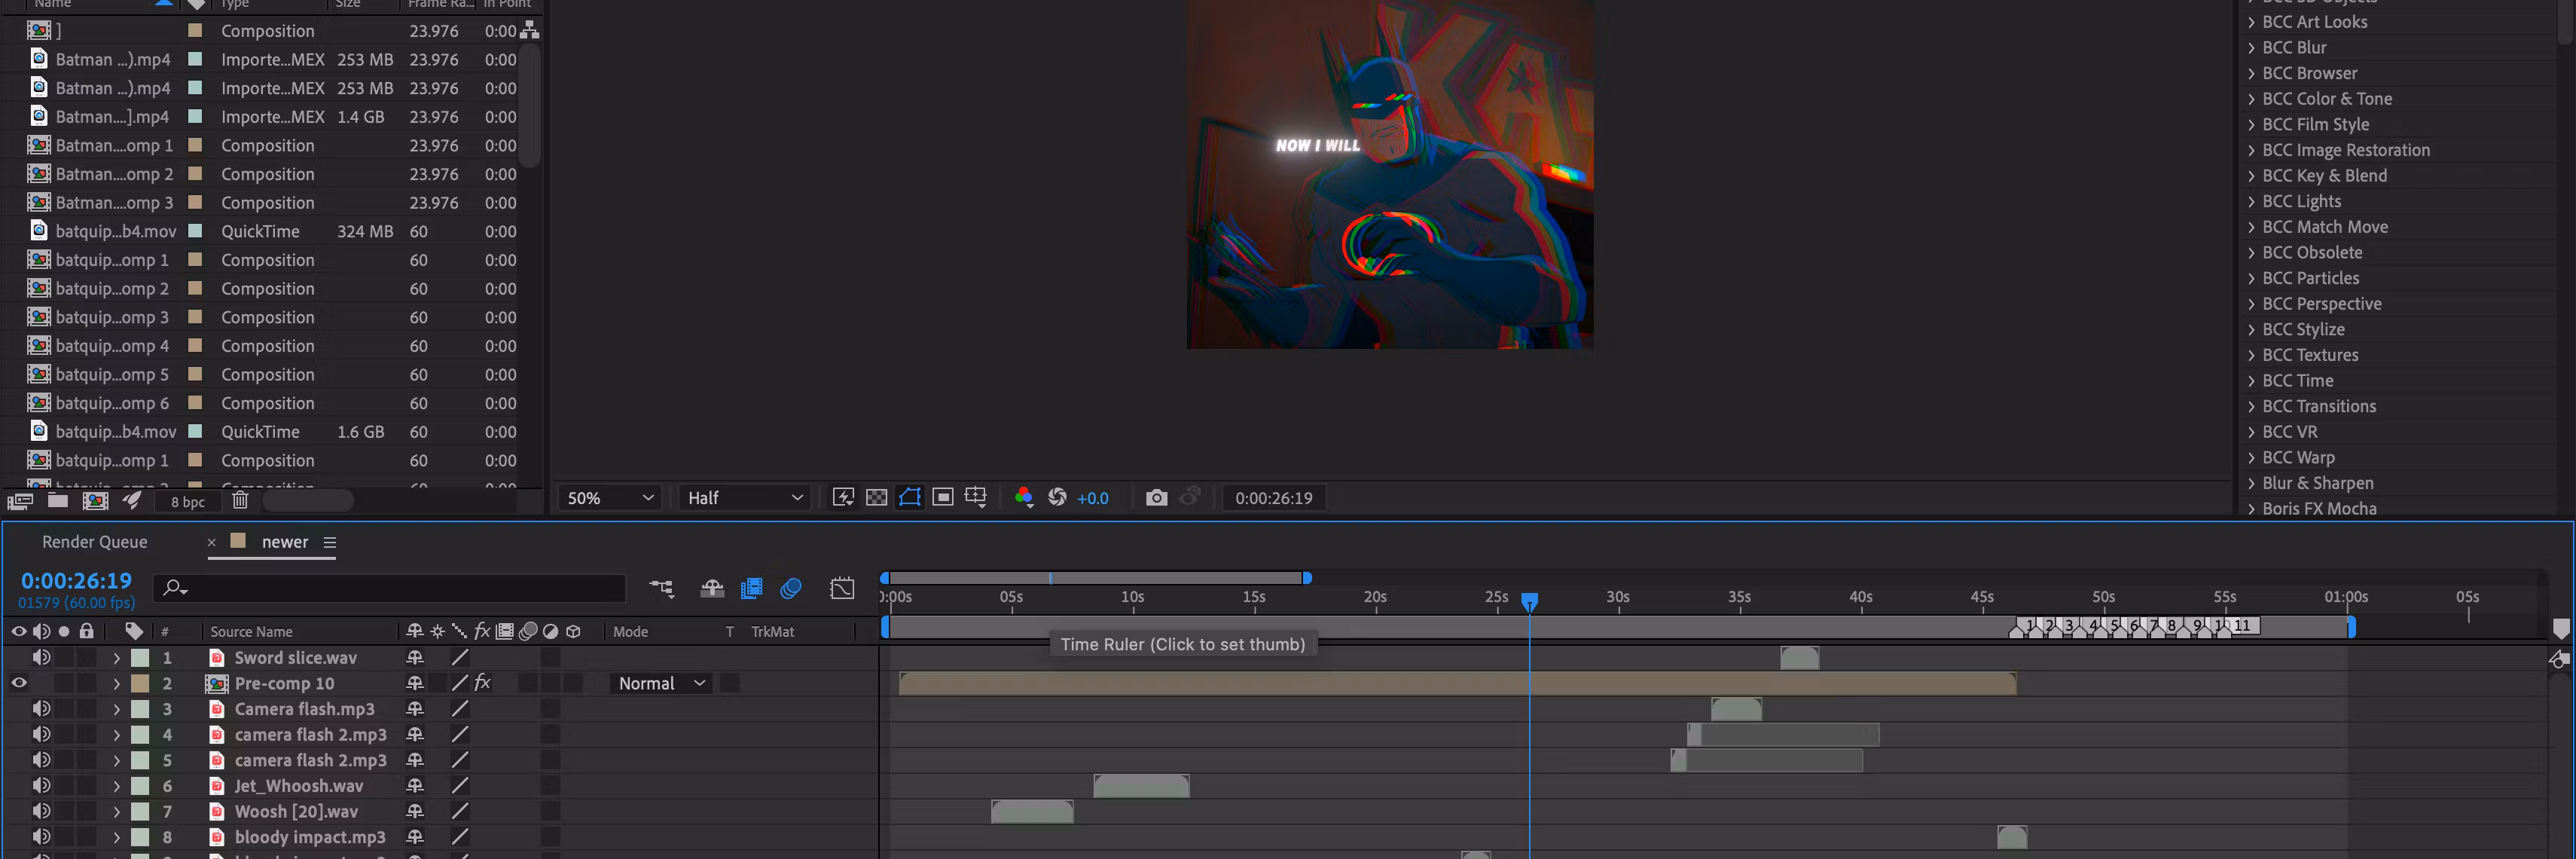Mute audio of Sword slice.wav layer
This screenshot has width=2576, height=859.
tap(41, 657)
